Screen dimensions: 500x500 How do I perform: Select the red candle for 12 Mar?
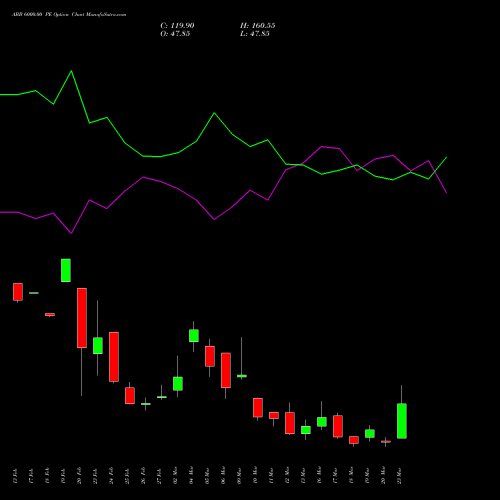pyautogui.click(x=290, y=423)
